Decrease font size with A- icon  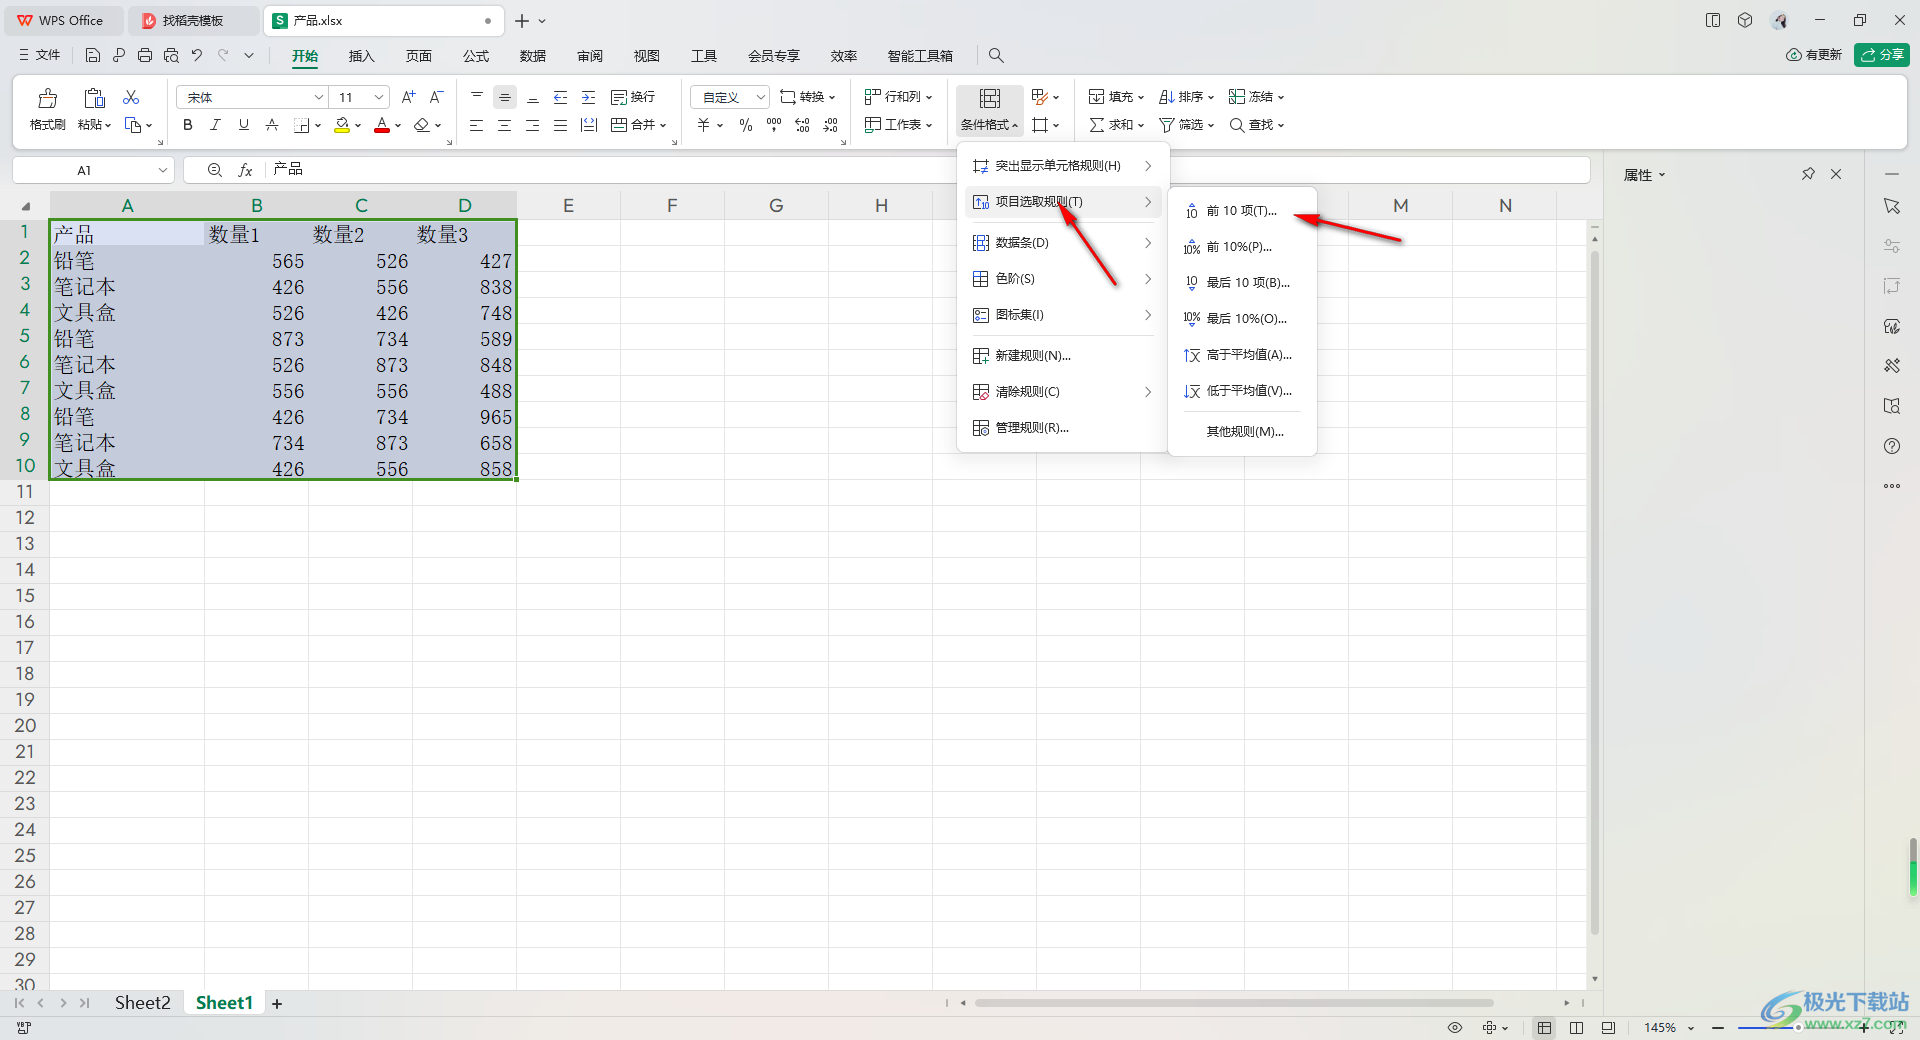click(x=436, y=97)
